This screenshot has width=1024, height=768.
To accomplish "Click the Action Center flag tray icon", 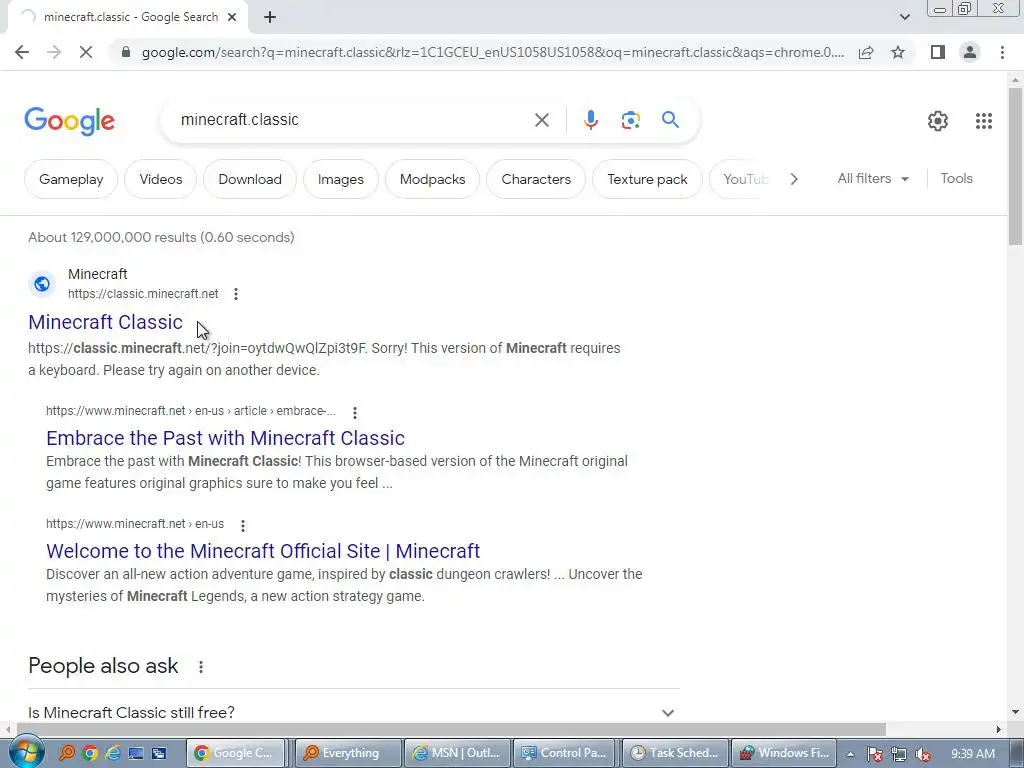I will (874, 754).
